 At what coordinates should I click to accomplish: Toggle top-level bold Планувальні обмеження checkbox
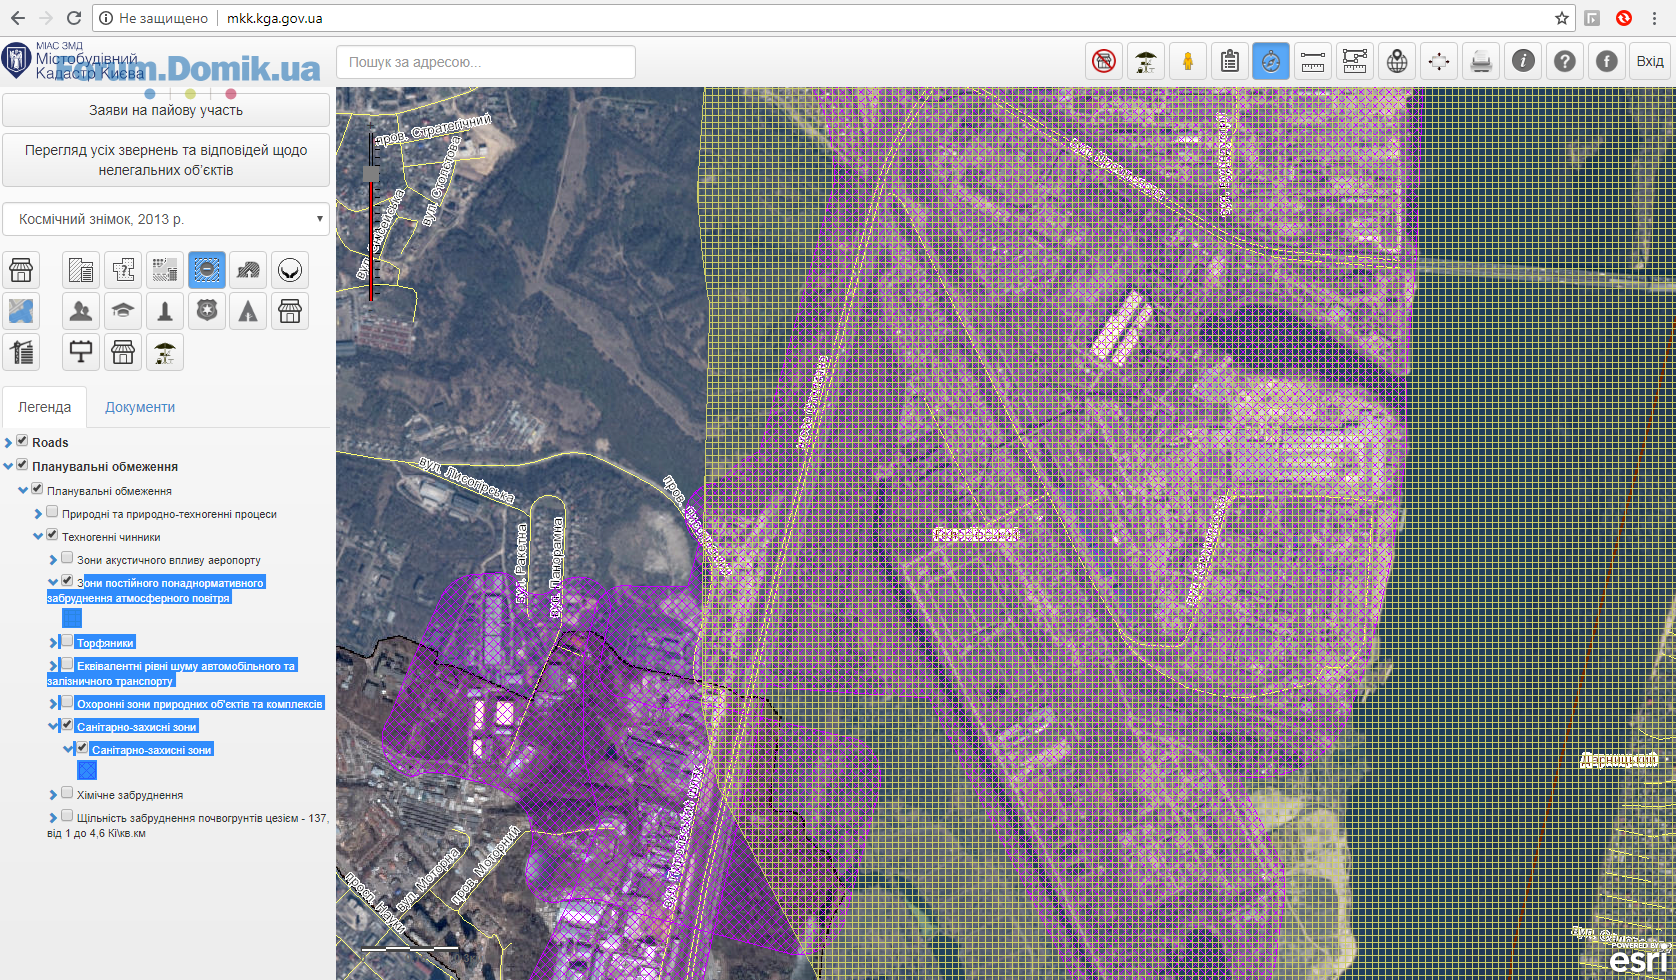tap(22, 465)
